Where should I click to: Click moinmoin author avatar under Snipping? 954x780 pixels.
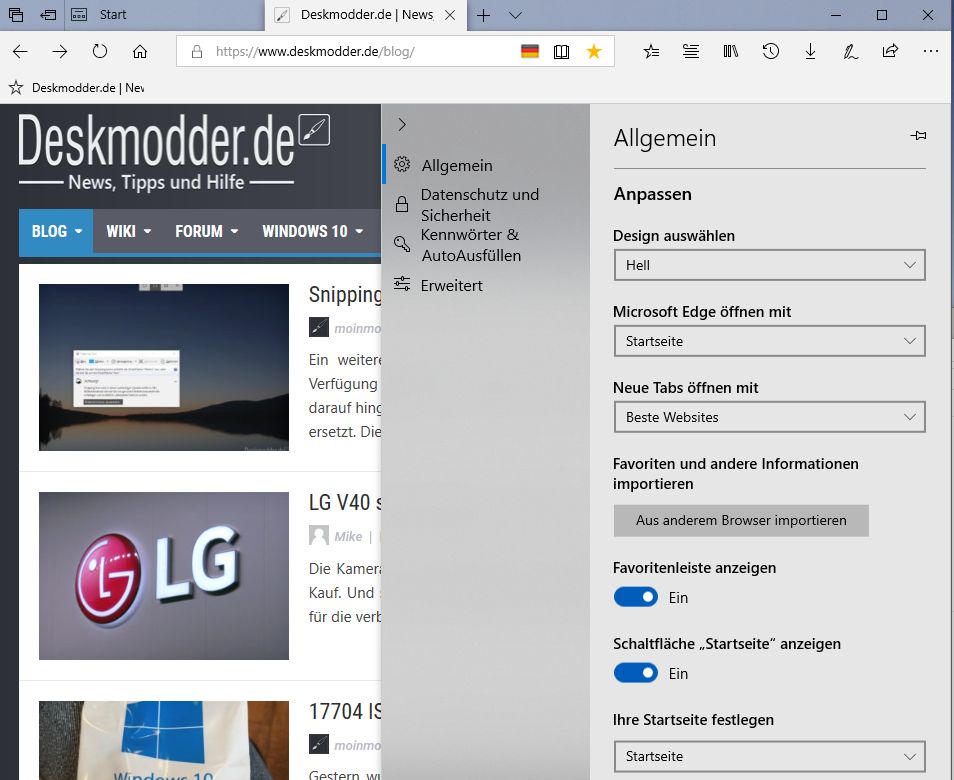319,327
